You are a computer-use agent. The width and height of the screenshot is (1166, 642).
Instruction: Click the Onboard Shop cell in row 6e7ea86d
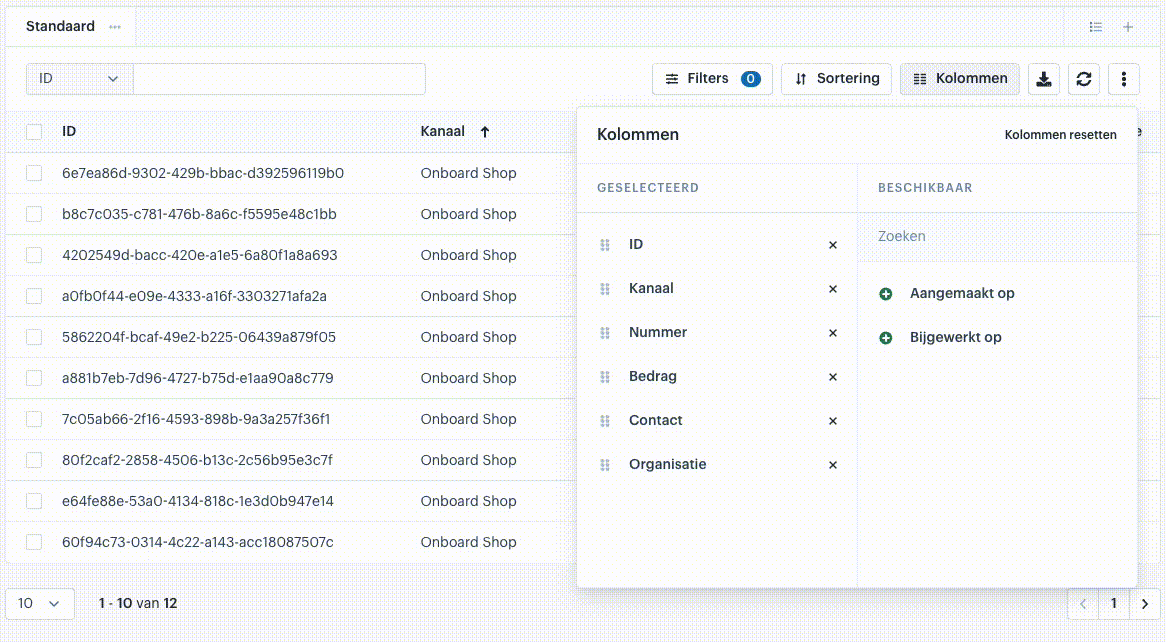(468, 173)
